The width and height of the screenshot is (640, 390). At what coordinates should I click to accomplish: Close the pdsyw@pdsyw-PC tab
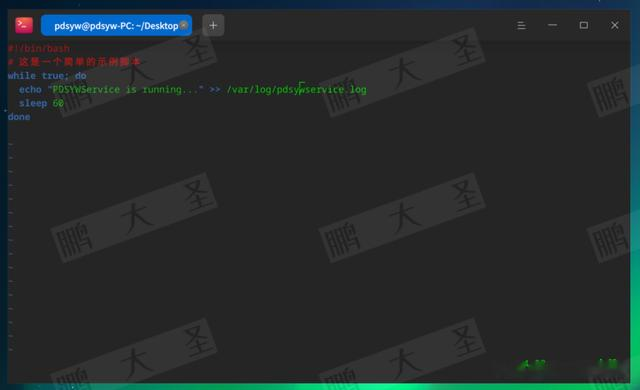[184, 25]
